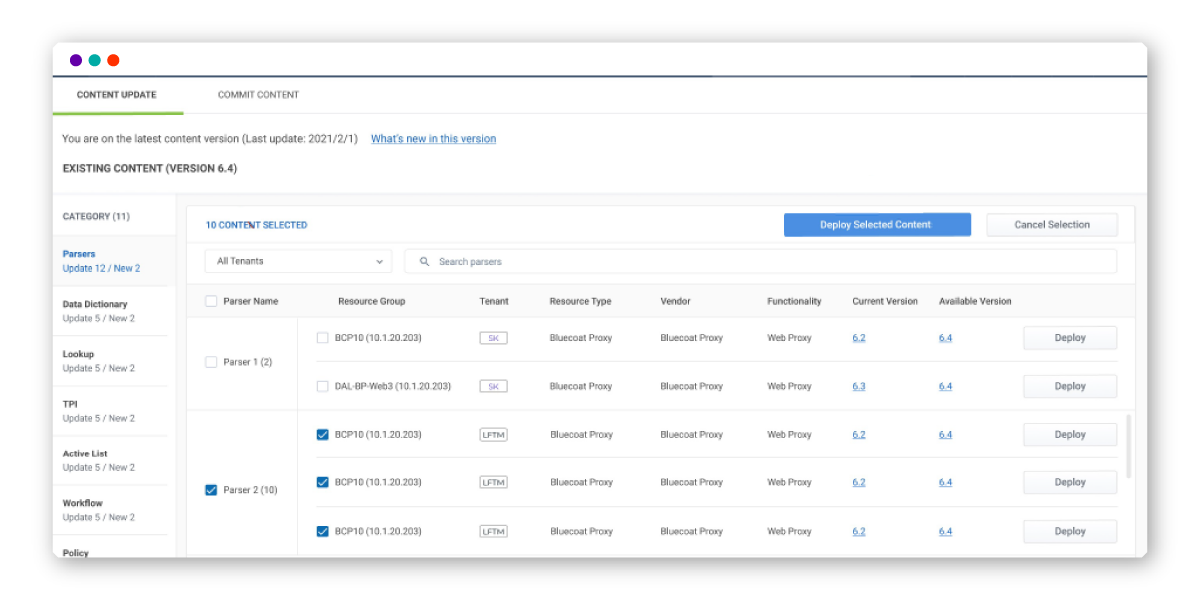Select the Content Update tab
Image resolution: width=1200 pixels, height=600 pixels.
117,95
